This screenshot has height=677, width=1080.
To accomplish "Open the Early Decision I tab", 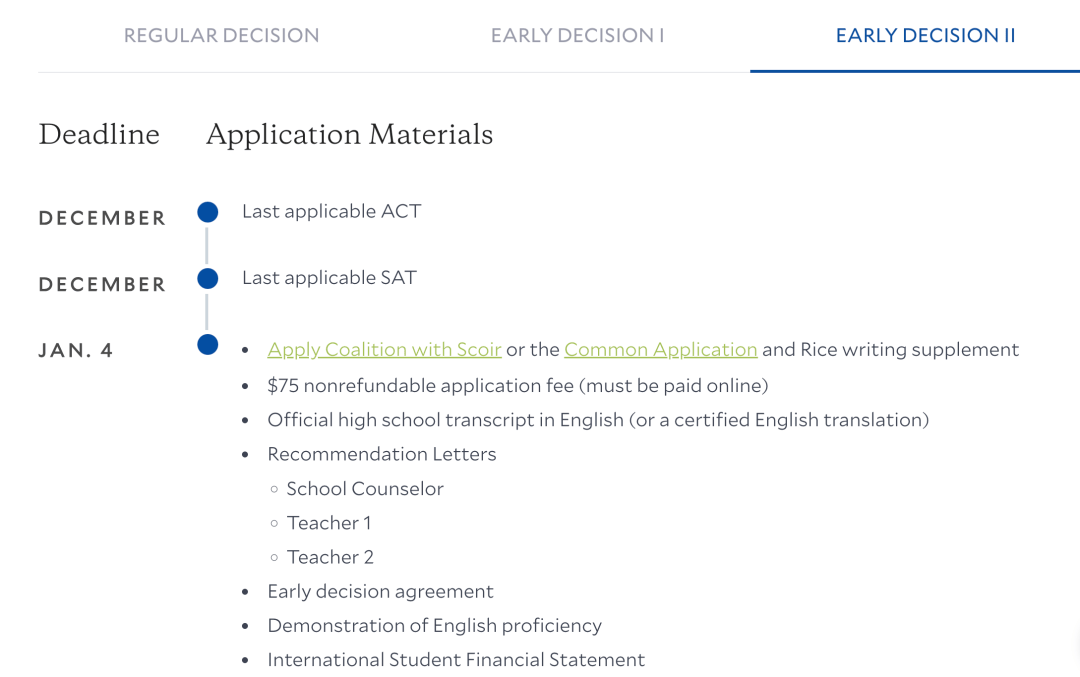I will (x=577, y=36).
